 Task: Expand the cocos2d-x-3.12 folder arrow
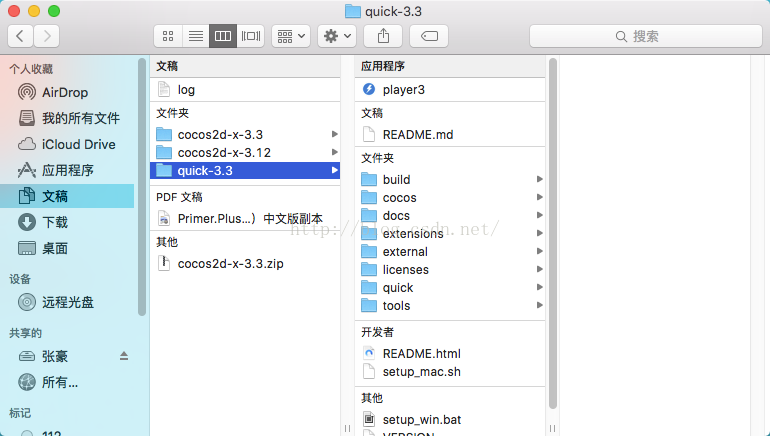click(334, 152)
